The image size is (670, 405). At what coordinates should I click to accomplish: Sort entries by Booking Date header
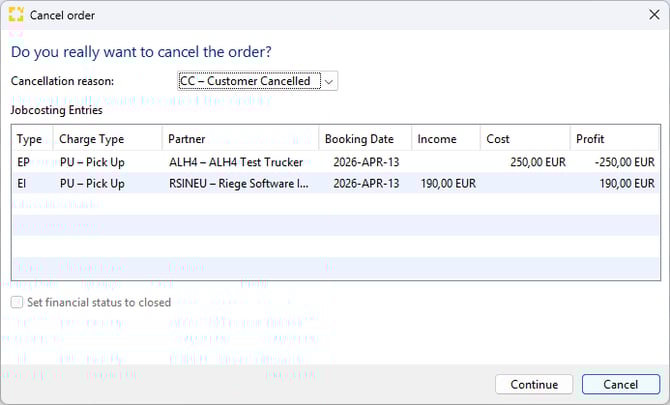click(363, 139)
